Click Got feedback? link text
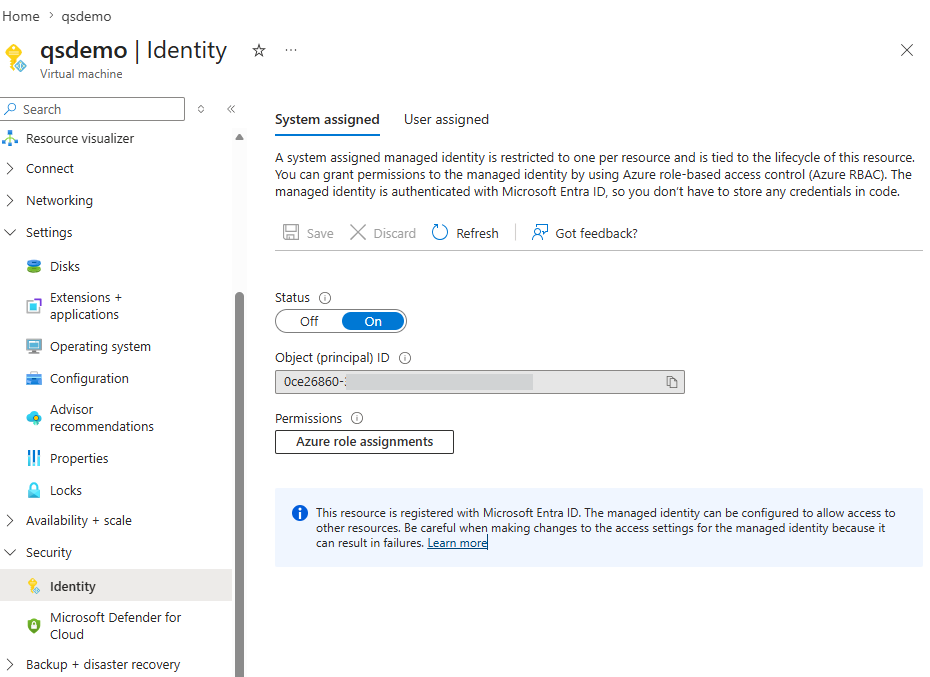The height and width of the screenshot is (677, 930). click(x=597, y=233)
